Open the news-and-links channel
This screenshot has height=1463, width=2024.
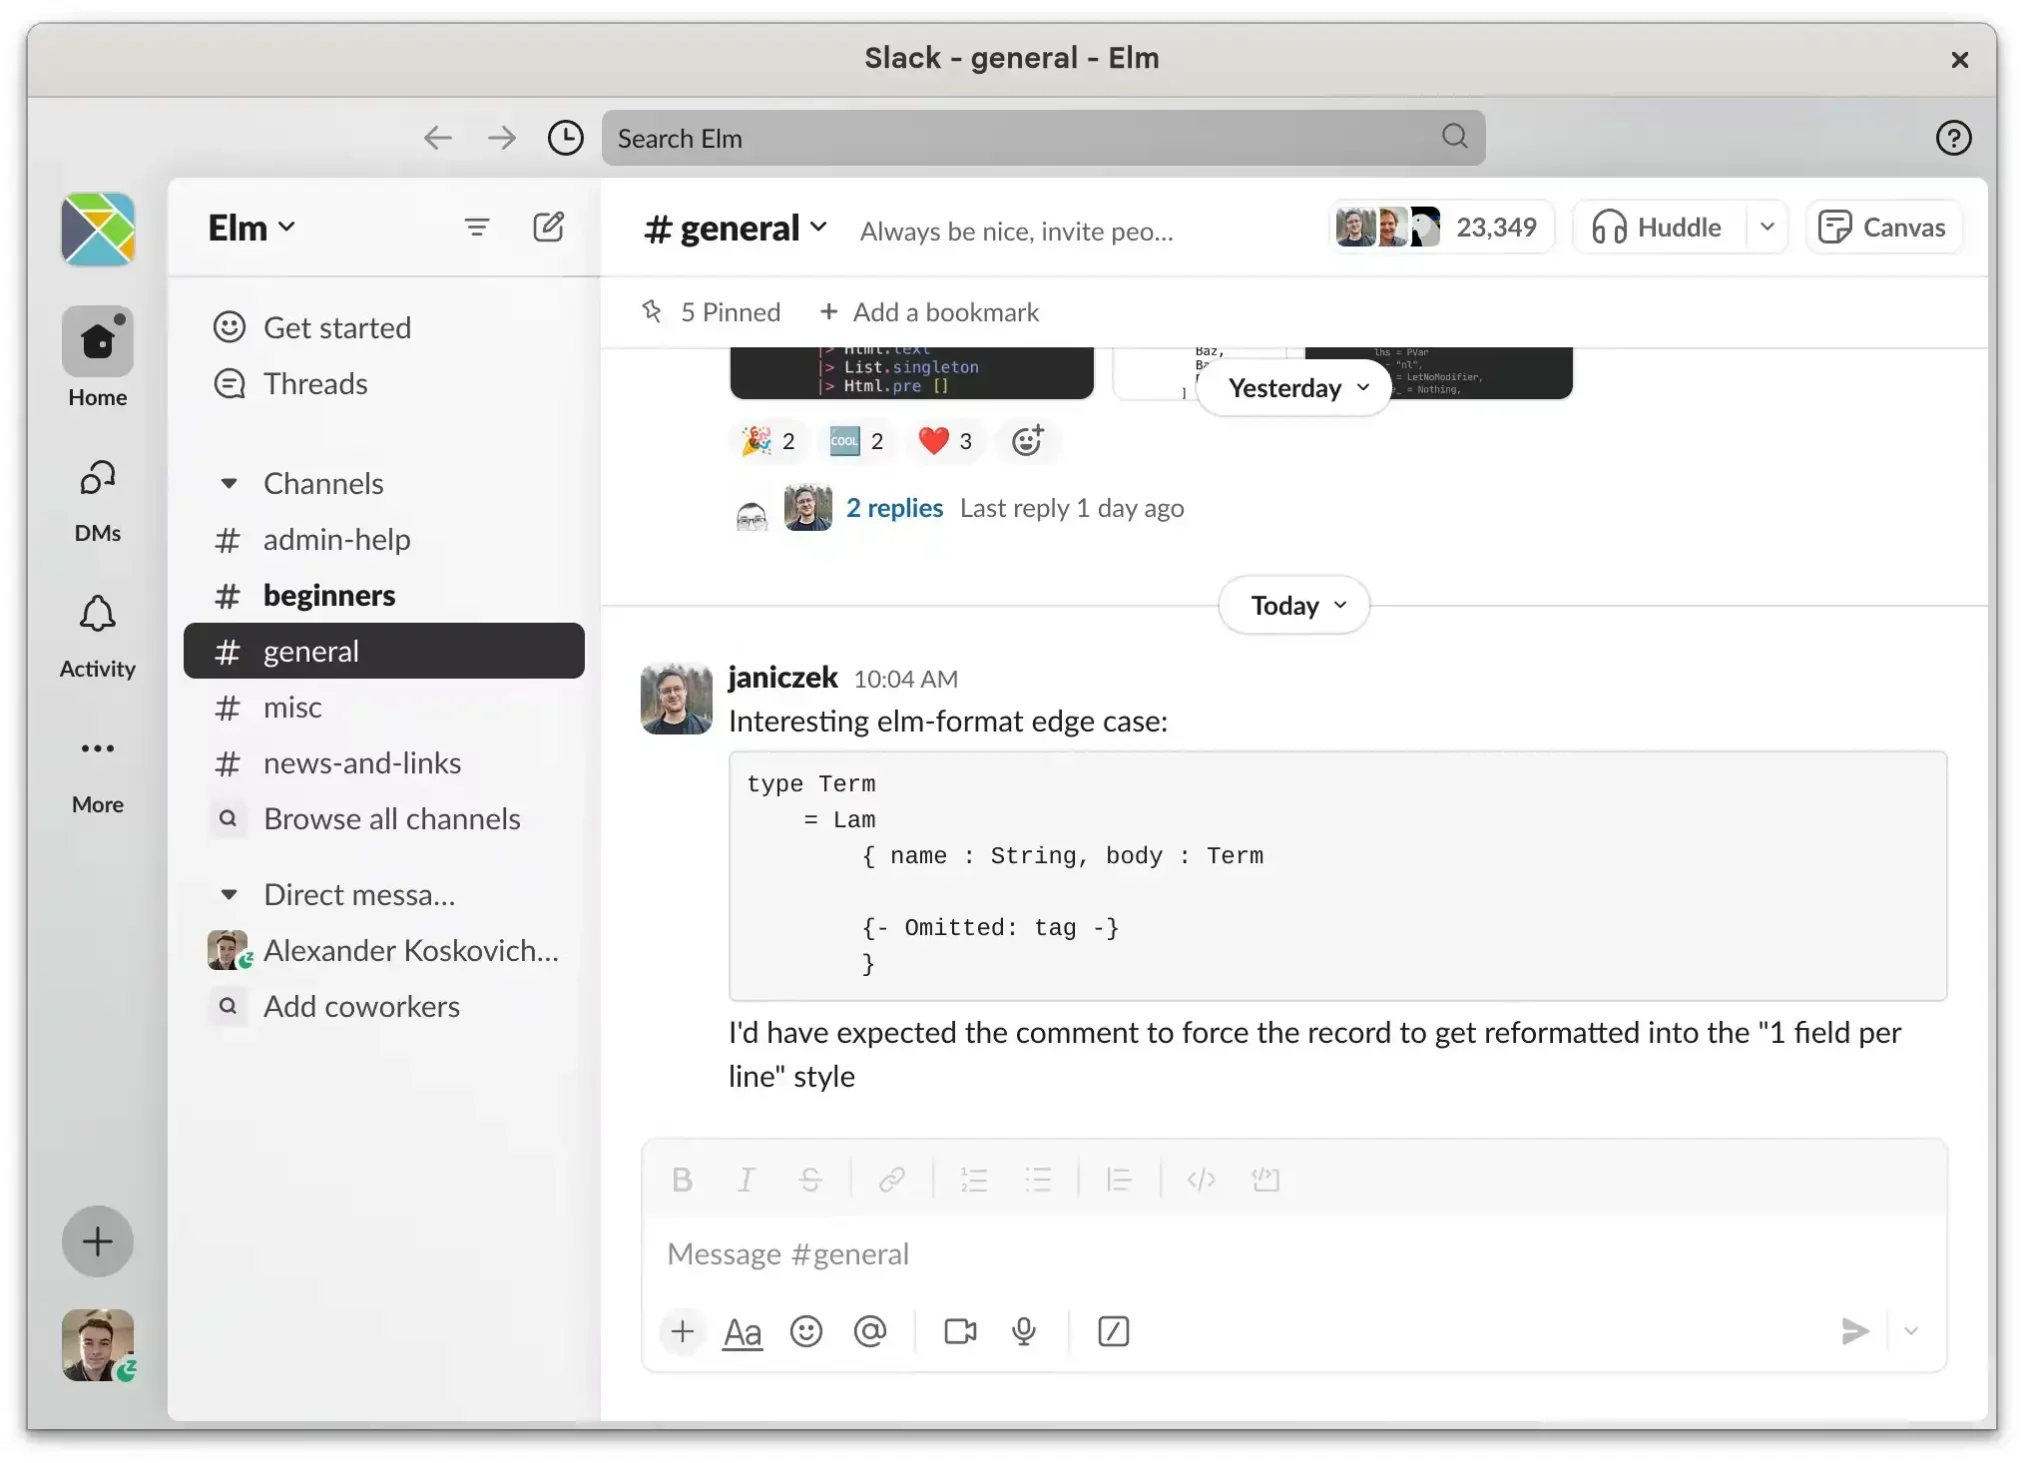[384, 763]
